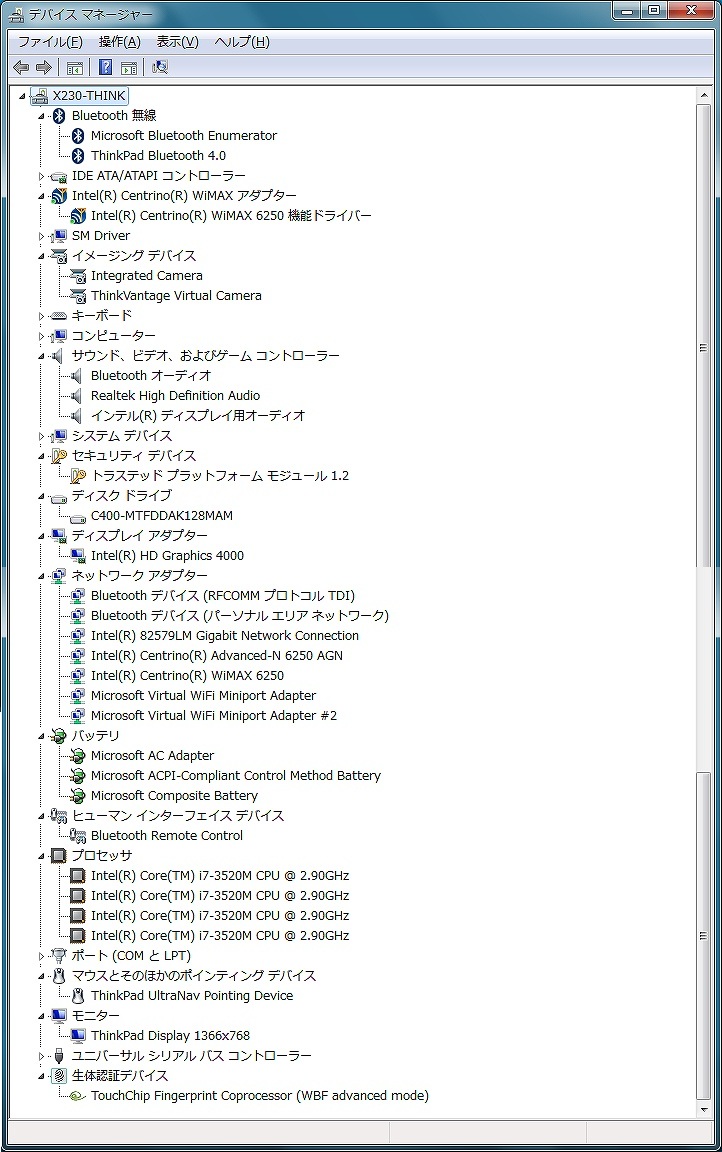Image resolution: width=722 pixels, height=1152 pixels.
Task: Maximize the デバイス マネージャー window
Action: (653, 10)
